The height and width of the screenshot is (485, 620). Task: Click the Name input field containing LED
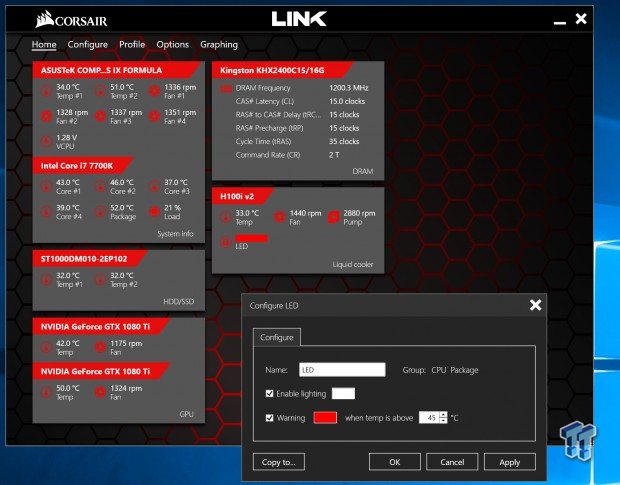(342, 370)
